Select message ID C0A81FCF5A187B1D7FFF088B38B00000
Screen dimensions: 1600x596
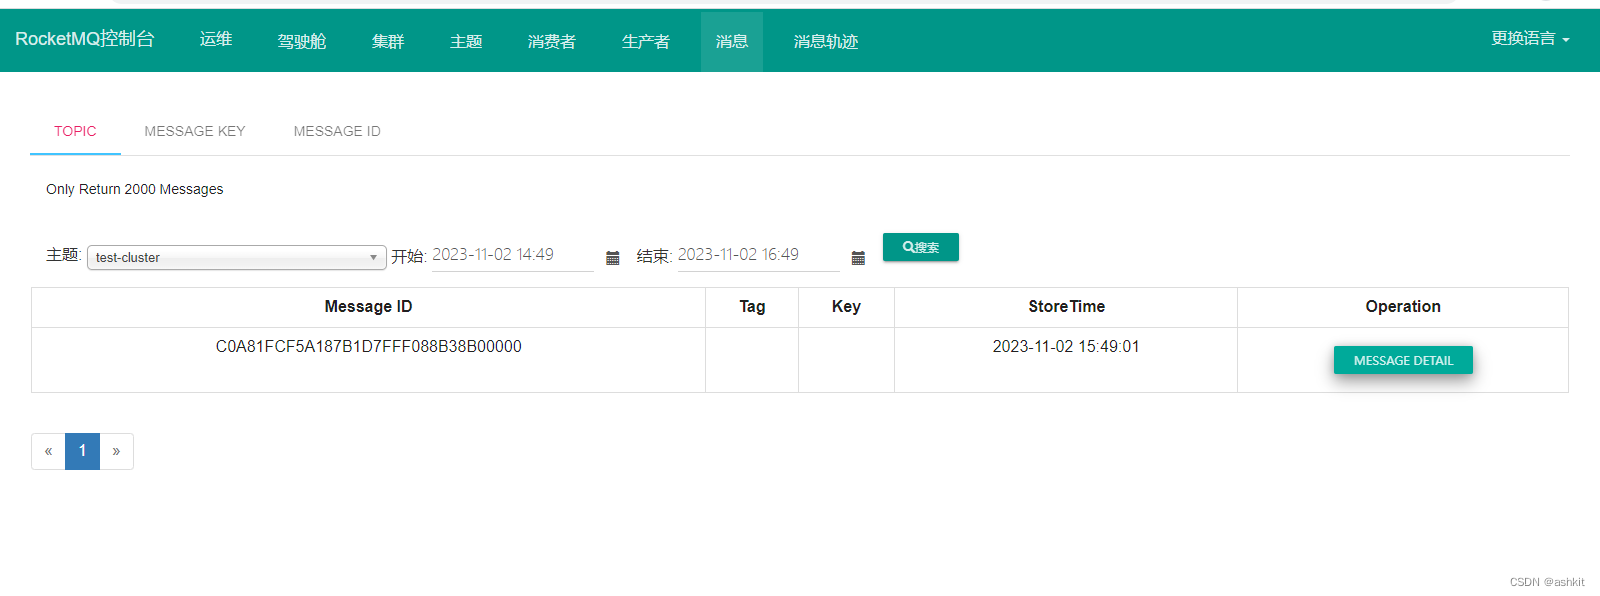[369, 347]
